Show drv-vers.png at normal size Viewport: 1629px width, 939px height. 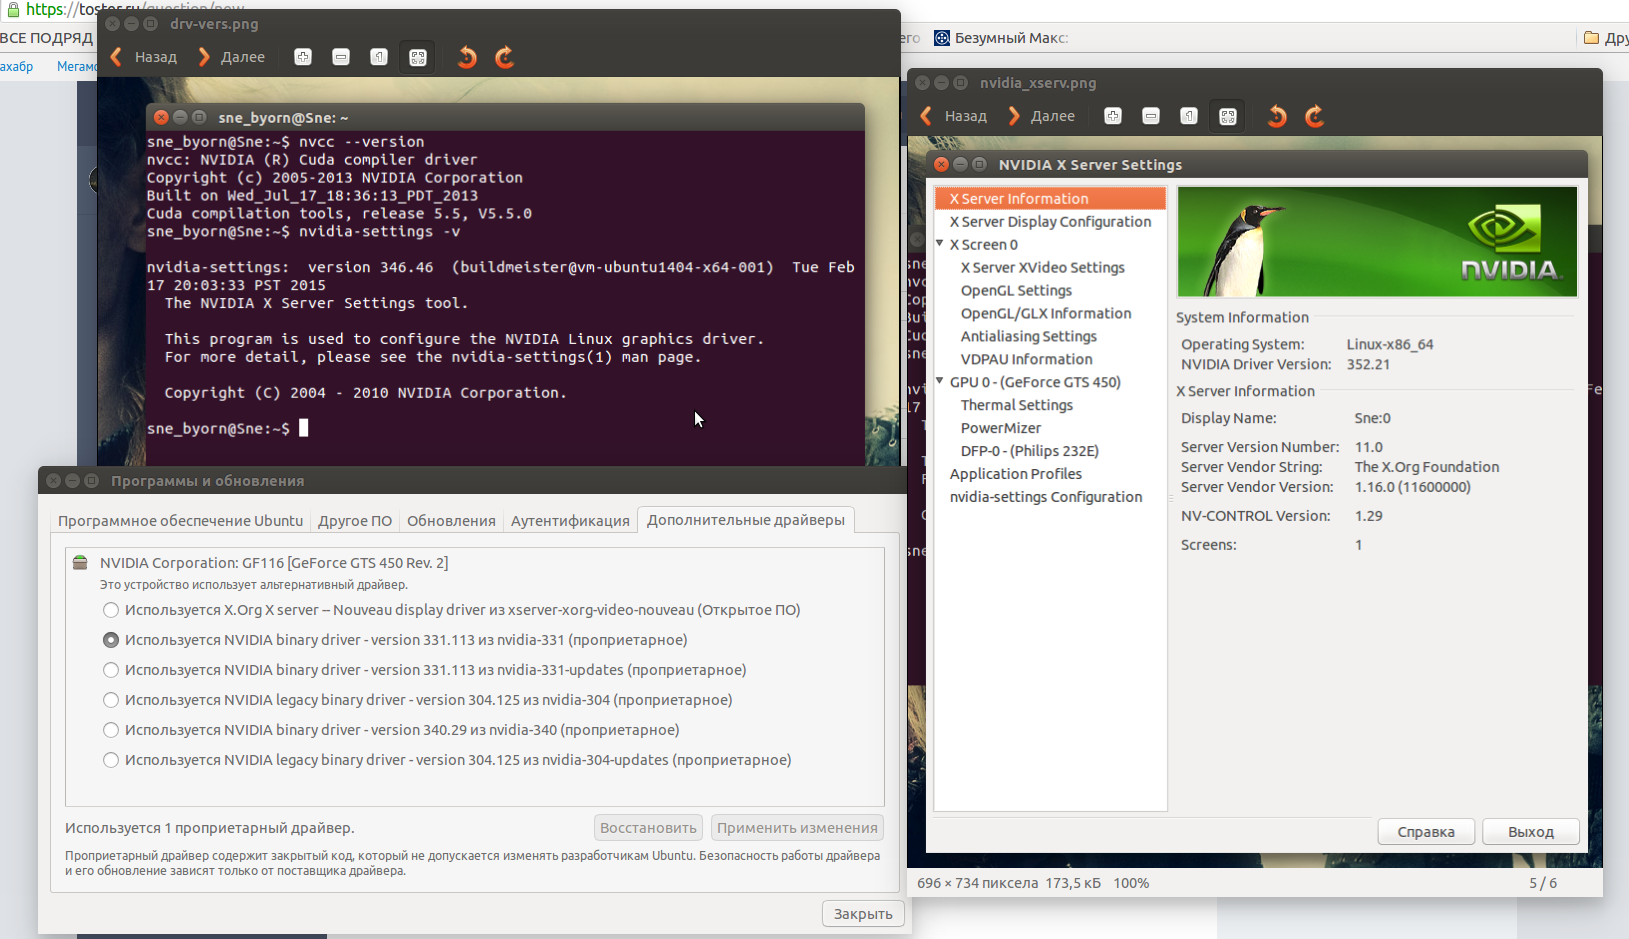pos(379,57)
